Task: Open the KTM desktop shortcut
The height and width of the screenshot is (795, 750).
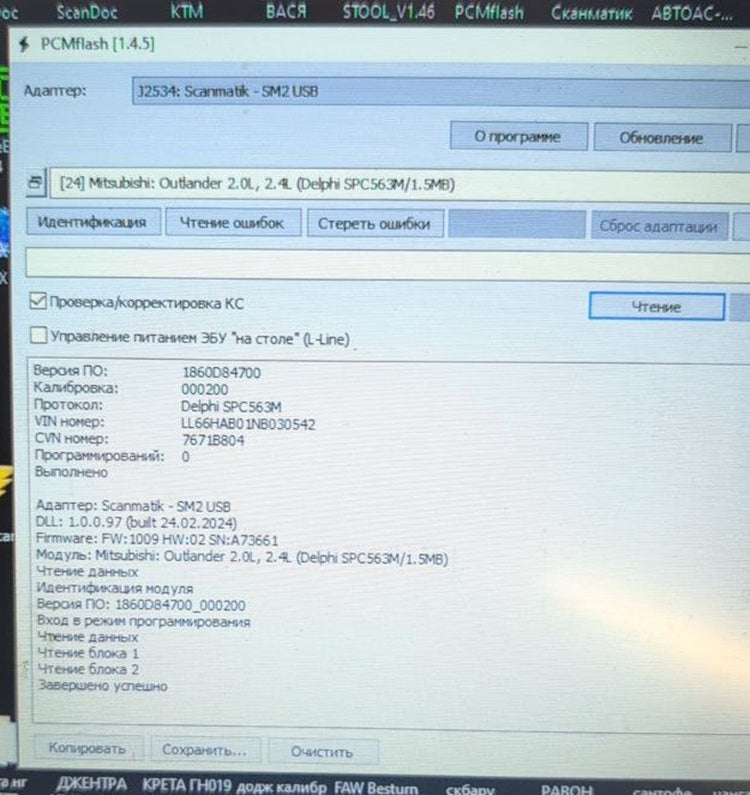Action: pyautogui.click(x=187, y=11)
